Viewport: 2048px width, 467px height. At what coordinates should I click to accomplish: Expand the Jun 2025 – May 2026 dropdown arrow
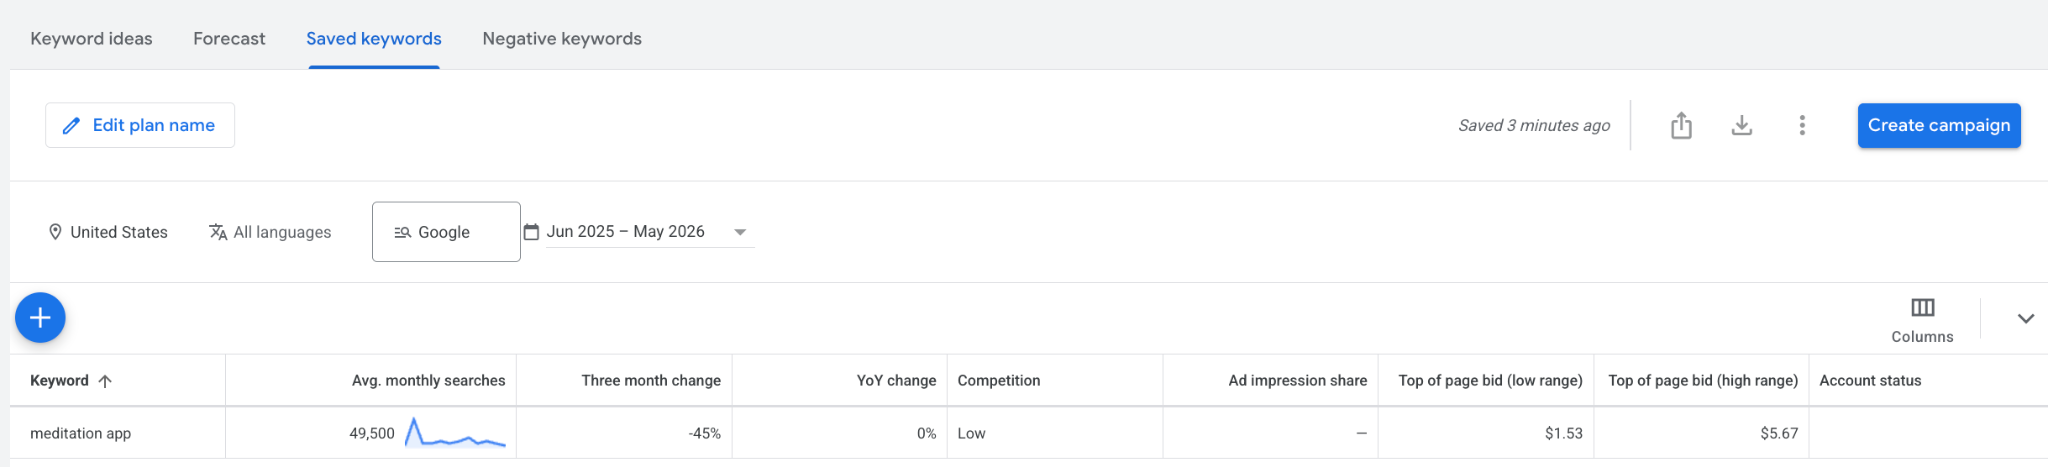(740, 232)
